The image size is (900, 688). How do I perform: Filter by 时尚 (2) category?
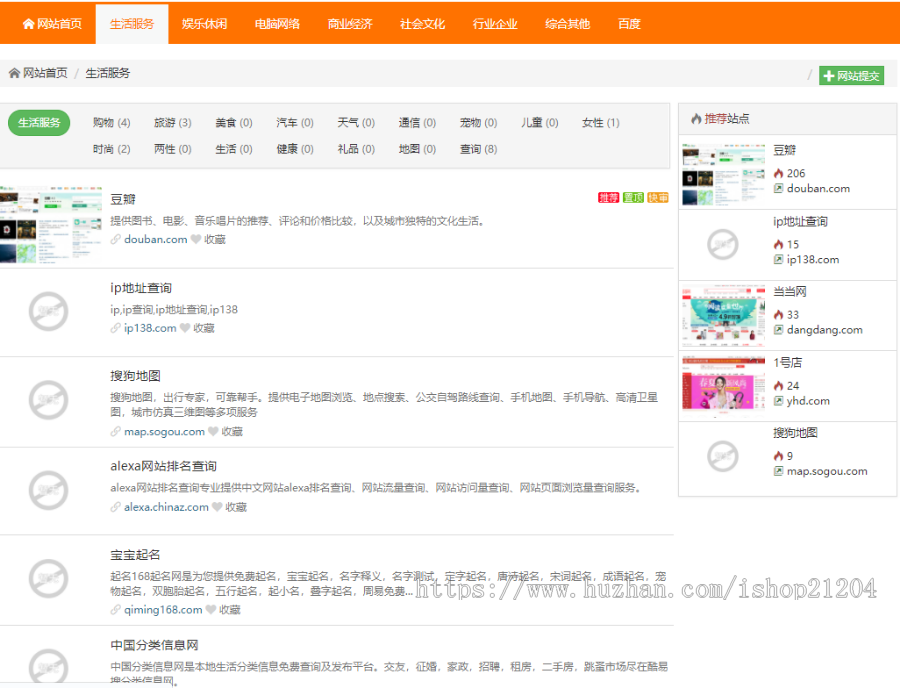pyautogui.click(x=111, y=149)
